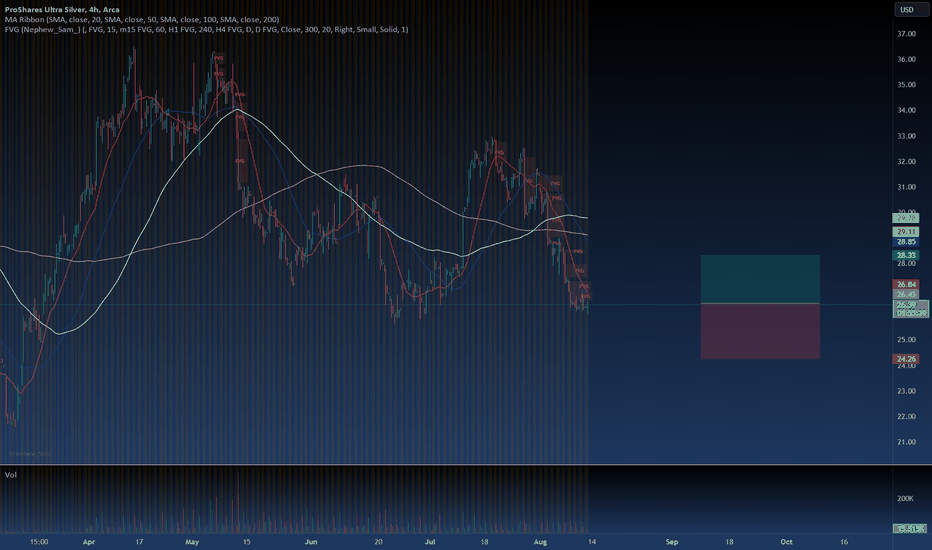The image size is (932, 550).
Task: Select the MA Ribbon indicator legend
Action: pyautogui.click(x=141, y=20)
